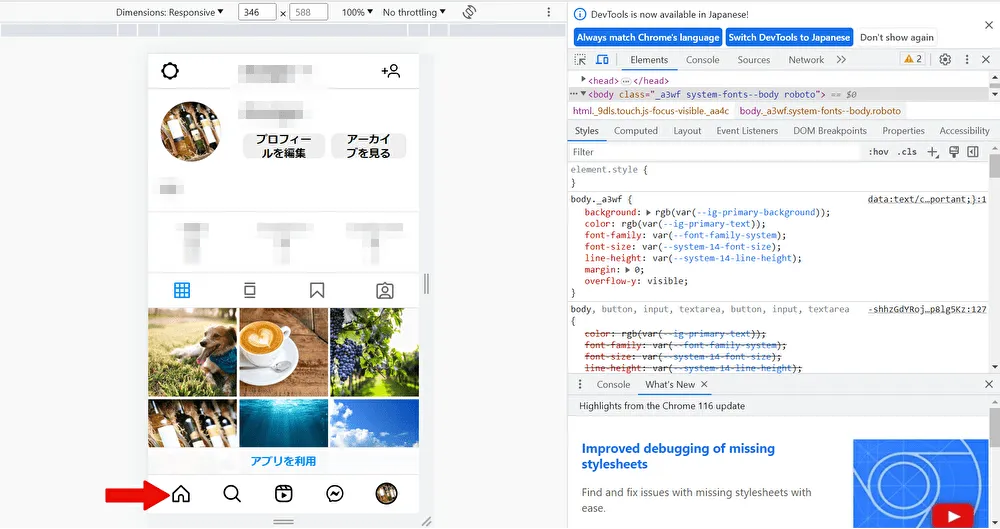This screenshot has width=1000, height=529.
Task: Open the customize DevTools three-dot menu
Action: pyautogui.click(x=967, y=59)
